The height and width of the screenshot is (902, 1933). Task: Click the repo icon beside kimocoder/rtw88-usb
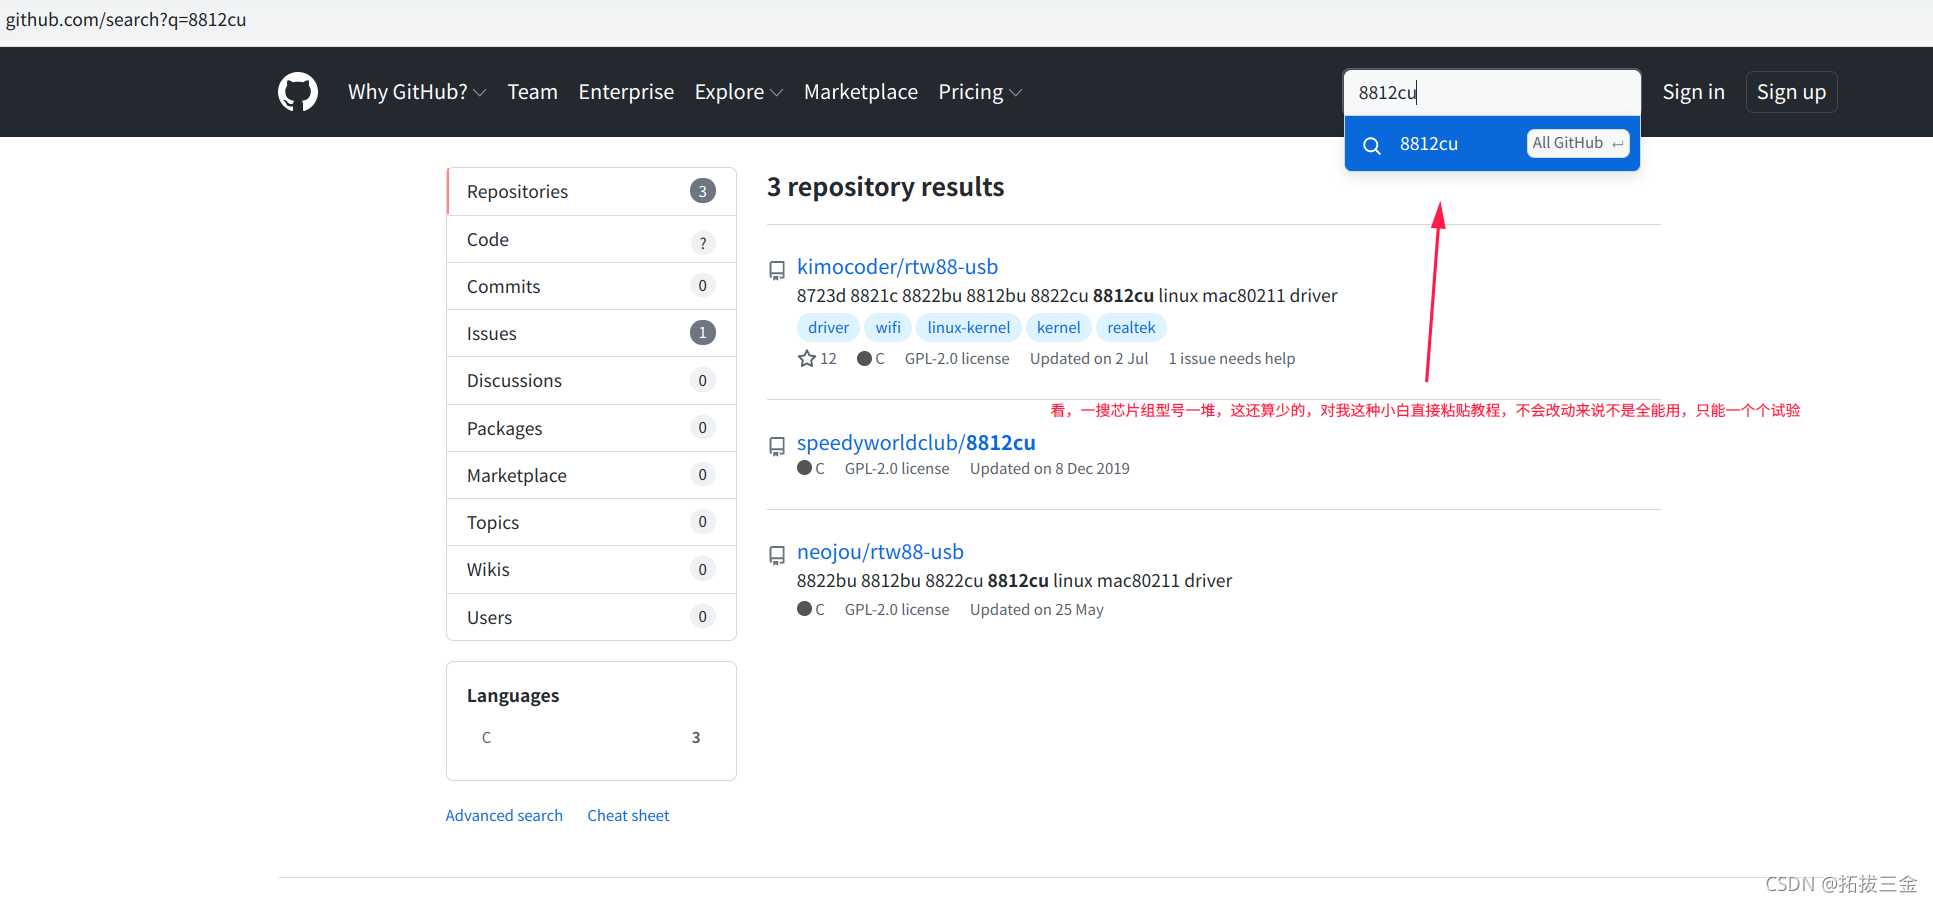777,270
